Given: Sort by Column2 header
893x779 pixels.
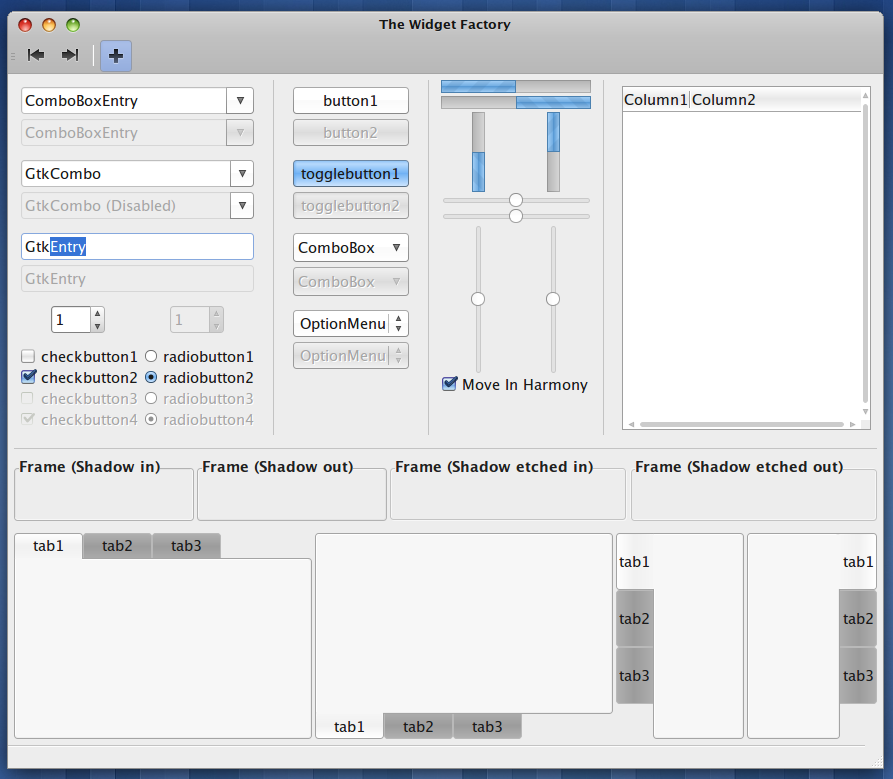Looking at the screenshot, I should point(776,100).
